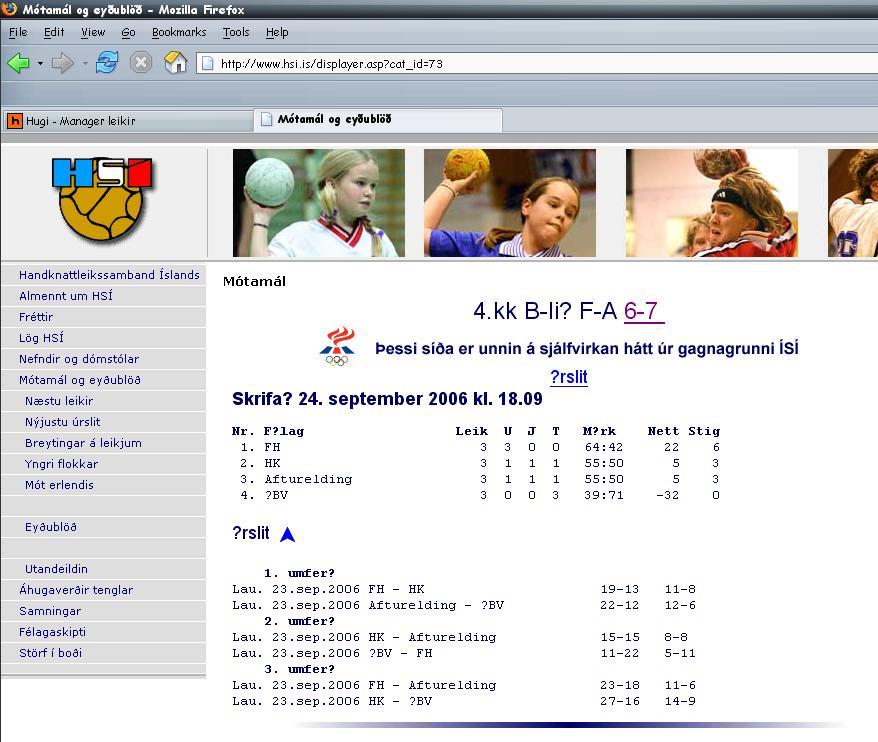Open Störf í boði sidebar link
The image size is (878, 742).
(x=50, y=653)
